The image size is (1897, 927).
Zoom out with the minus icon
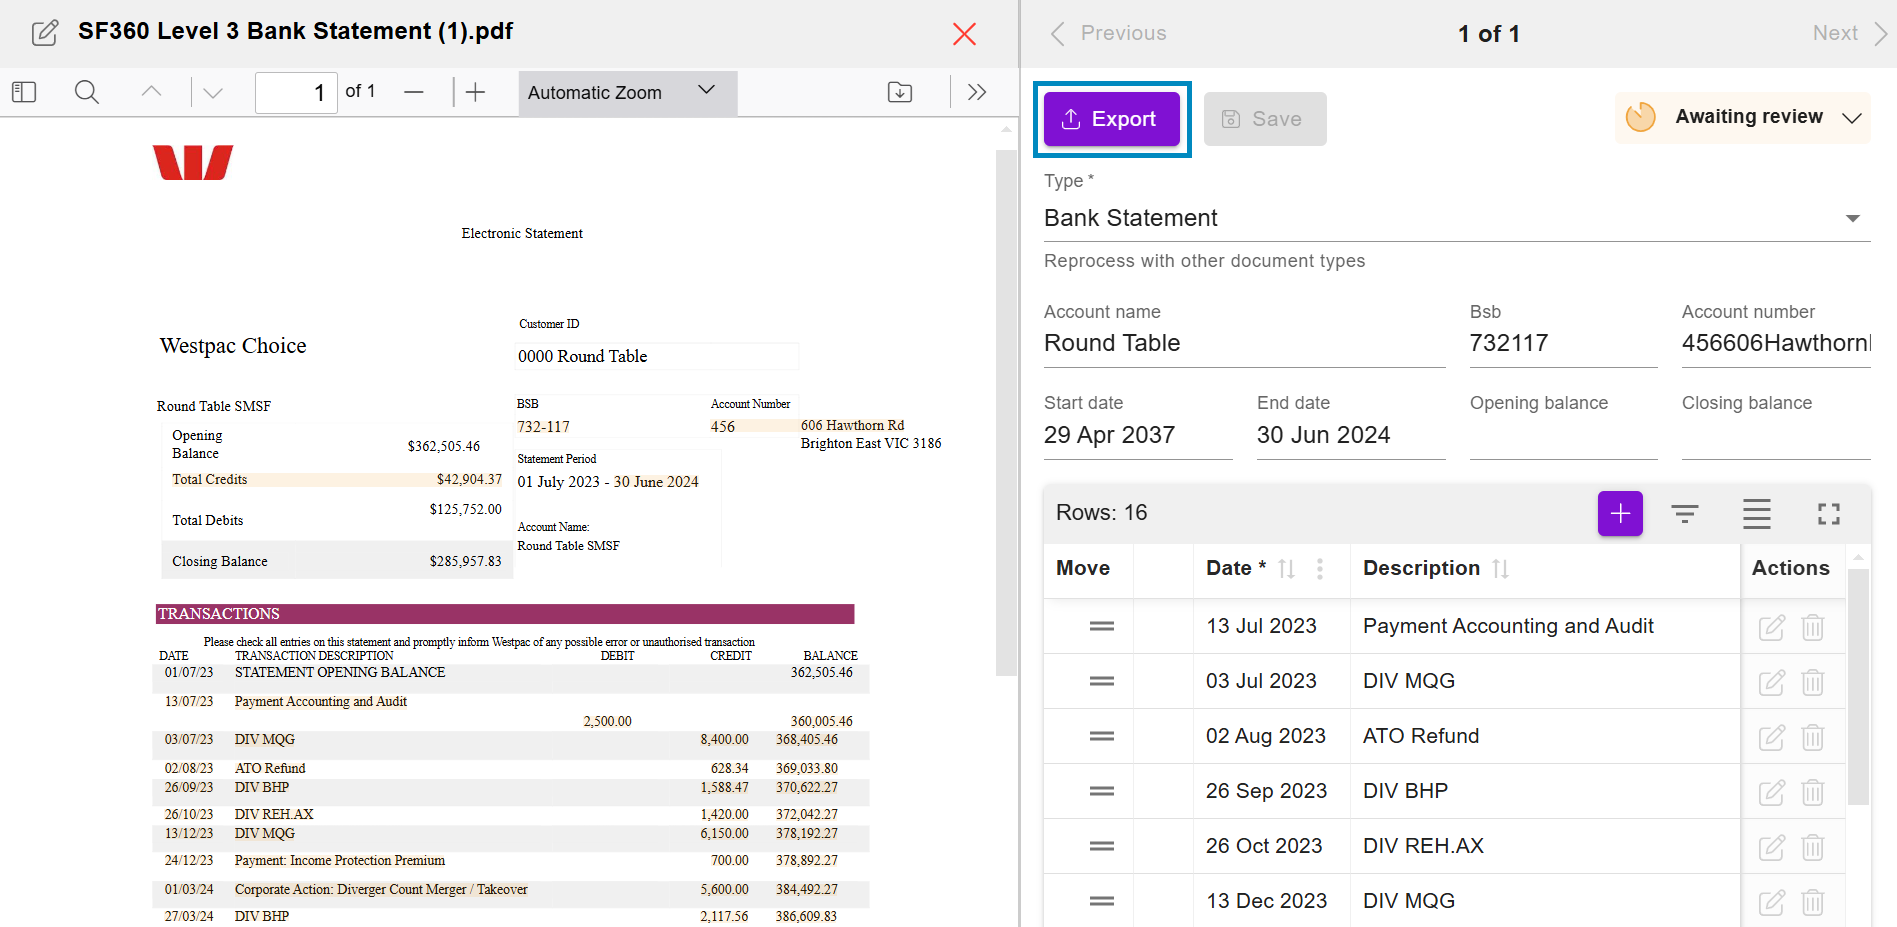click(414, 92)
